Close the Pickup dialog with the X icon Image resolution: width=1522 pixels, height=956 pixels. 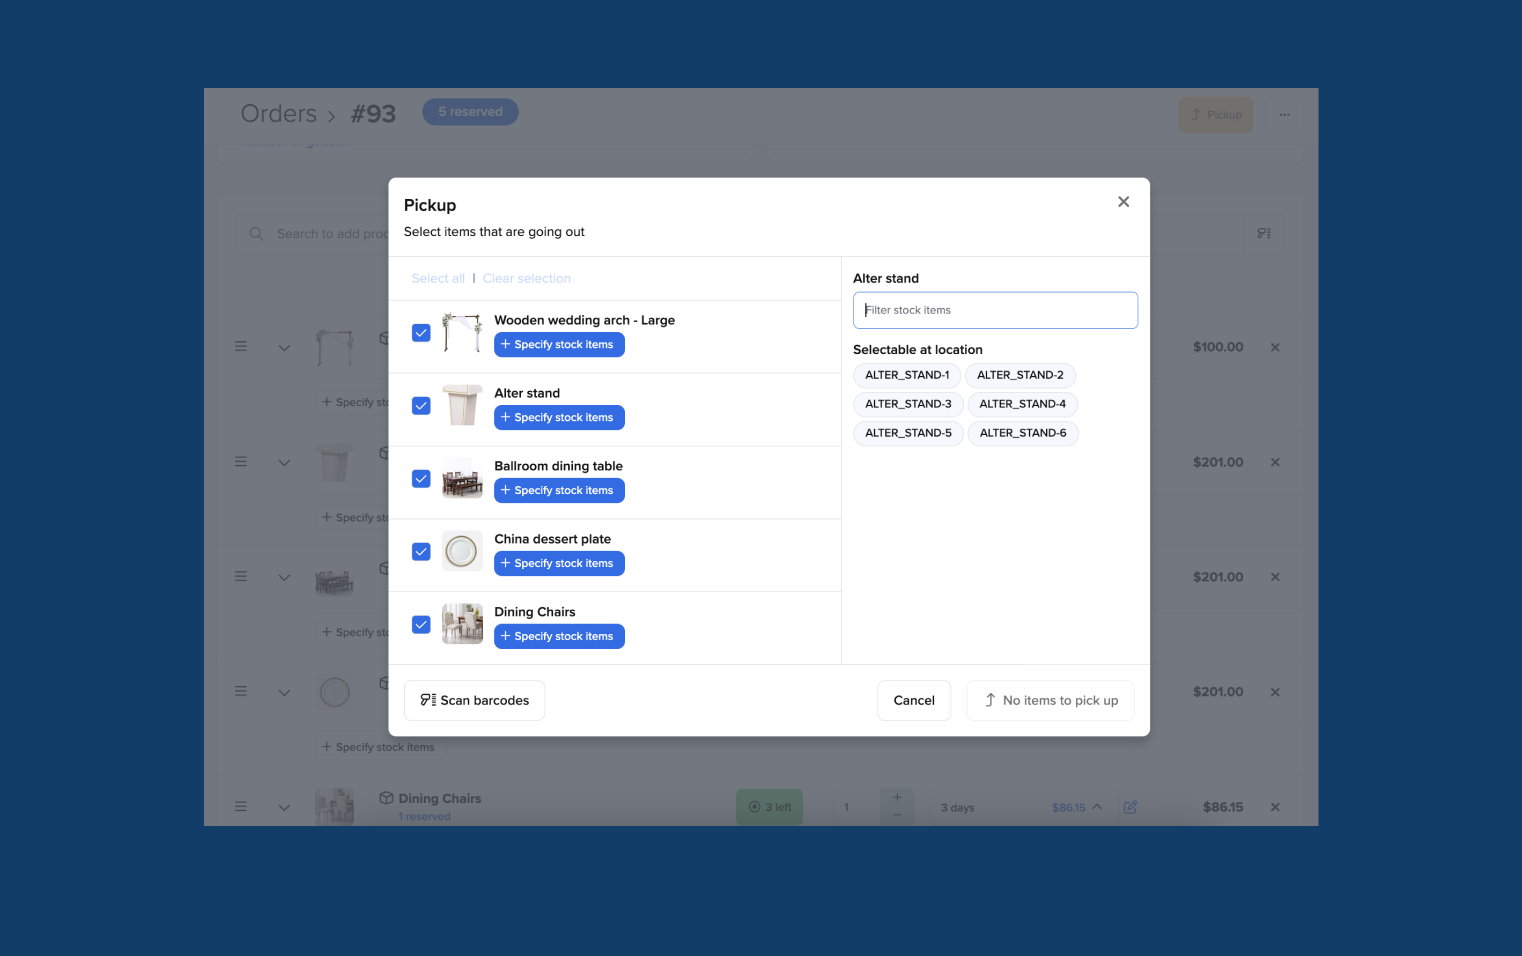1123,202
